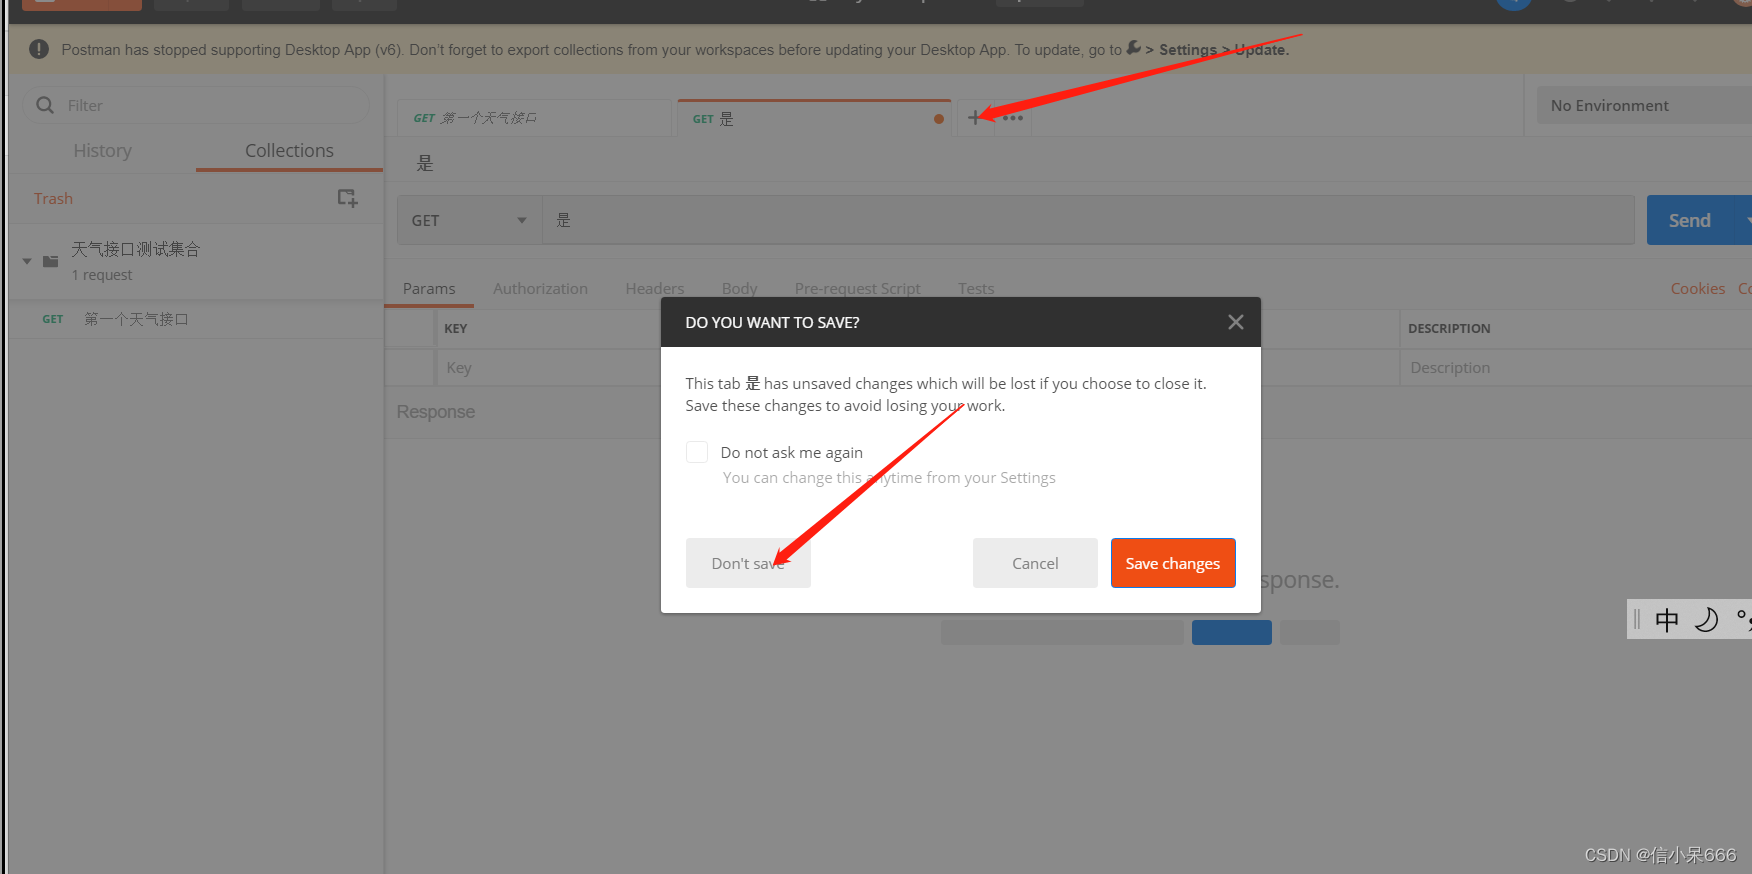
Task: Select the GET 是 request tab
Action: coord(813,118)
